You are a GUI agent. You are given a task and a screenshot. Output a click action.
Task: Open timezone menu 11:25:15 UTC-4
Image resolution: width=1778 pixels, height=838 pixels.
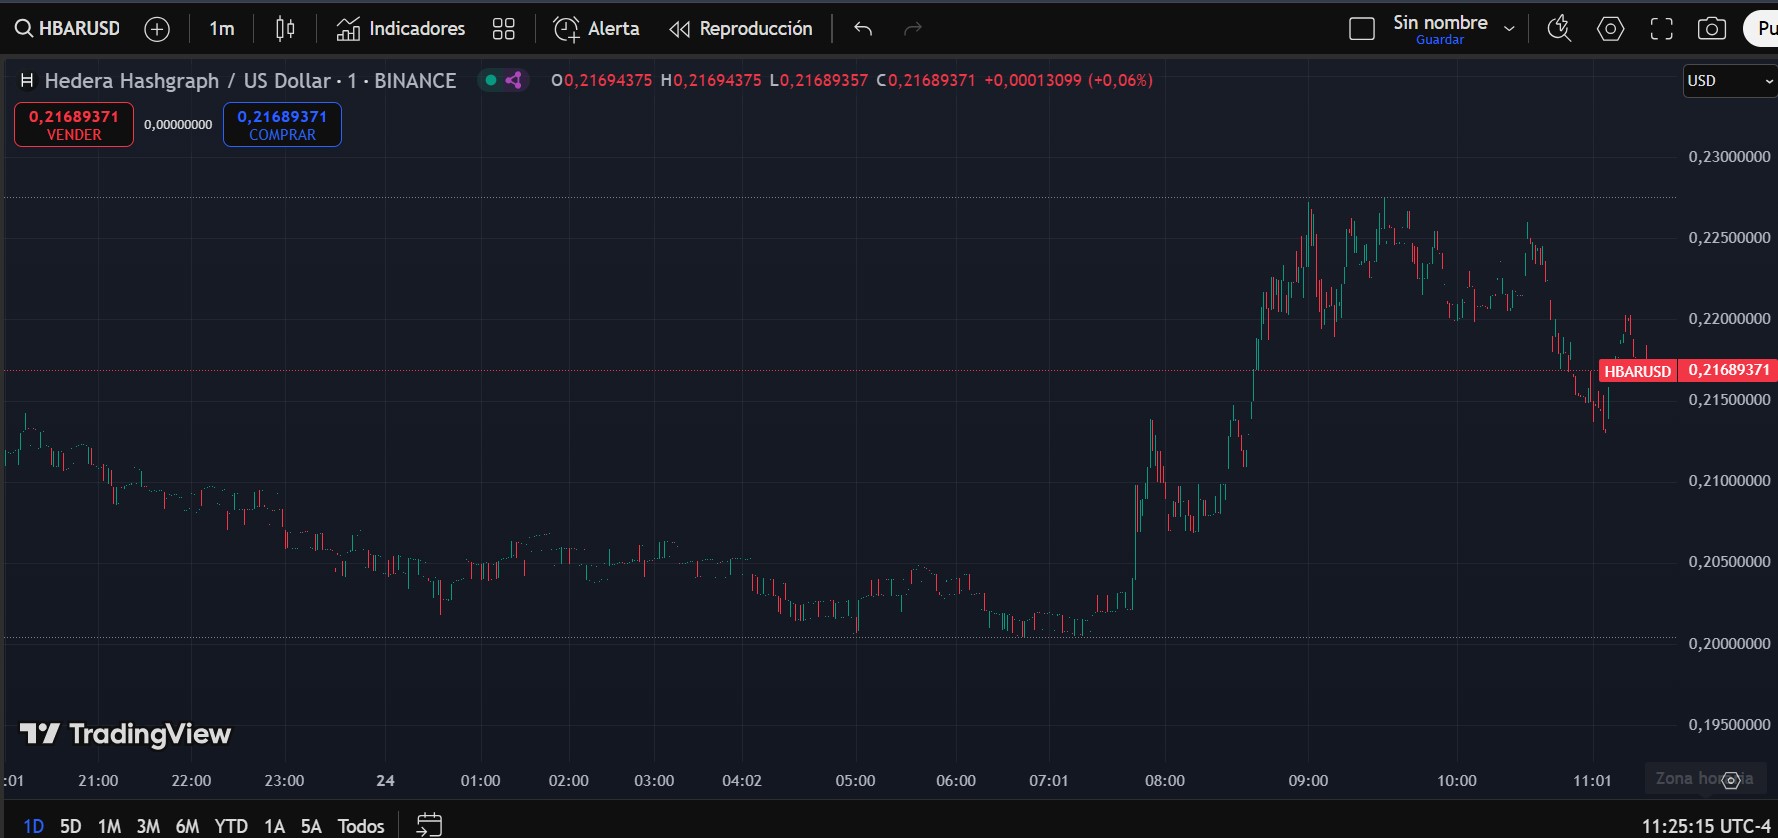tap(1706, 826)
